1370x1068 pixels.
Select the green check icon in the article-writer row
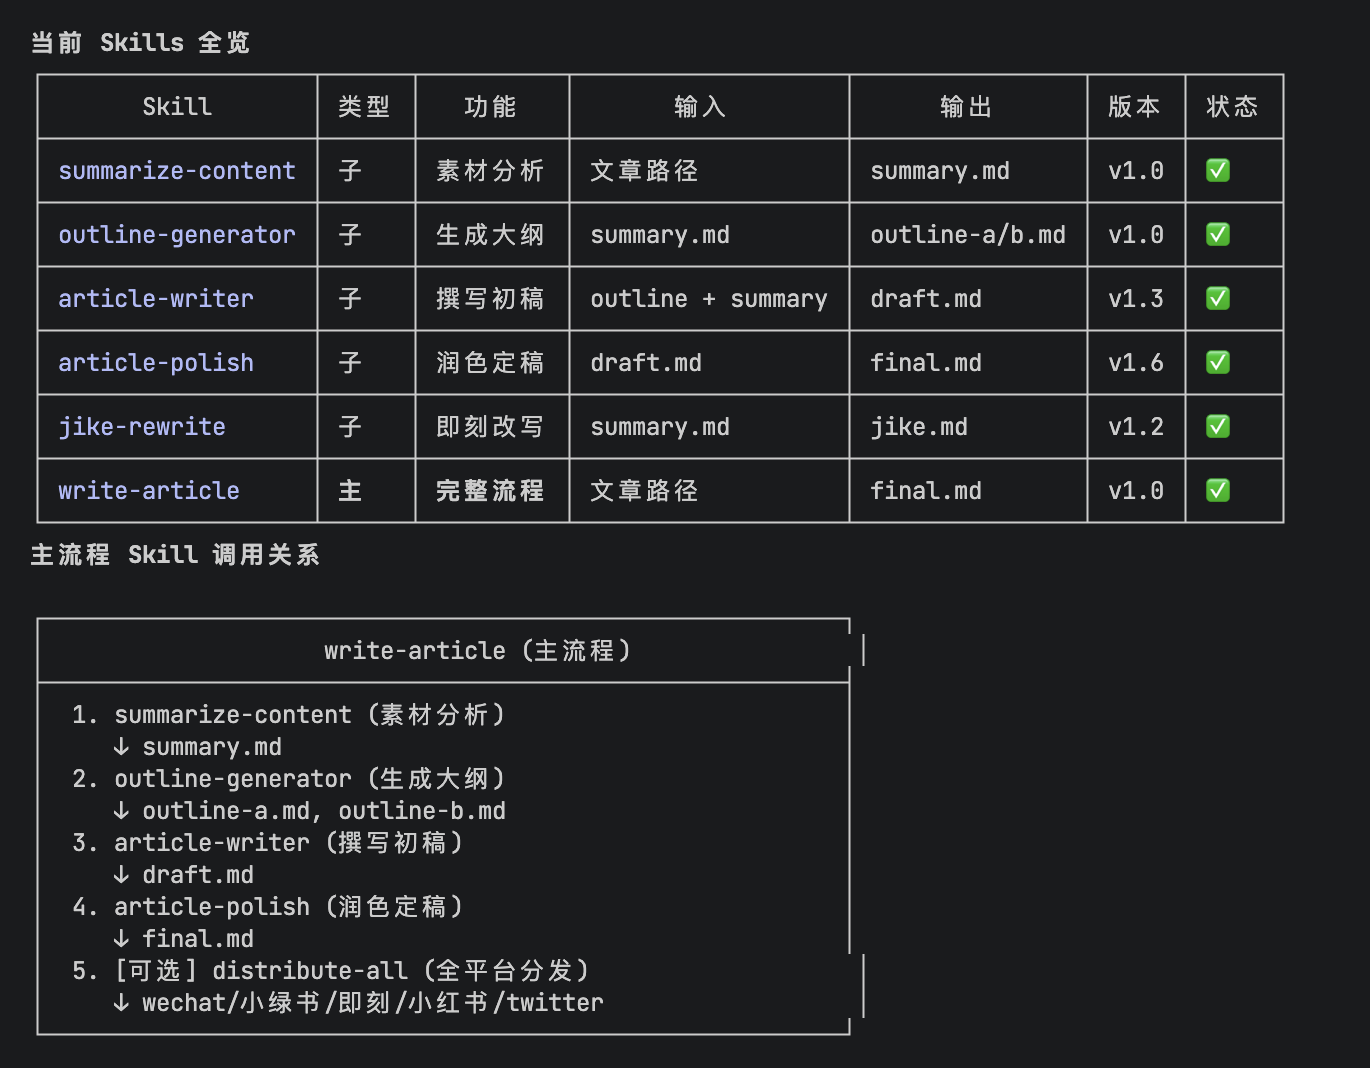click(1217, 299)
